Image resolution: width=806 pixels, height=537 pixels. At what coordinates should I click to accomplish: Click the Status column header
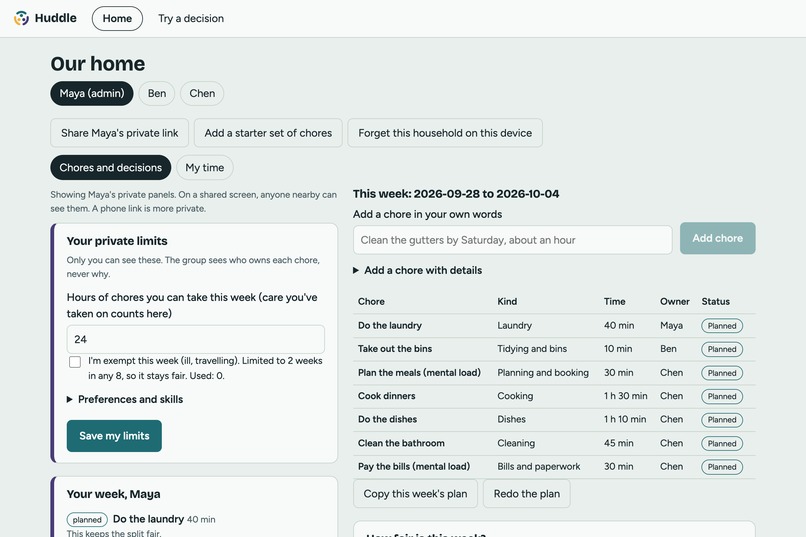[x=716, y=302]
